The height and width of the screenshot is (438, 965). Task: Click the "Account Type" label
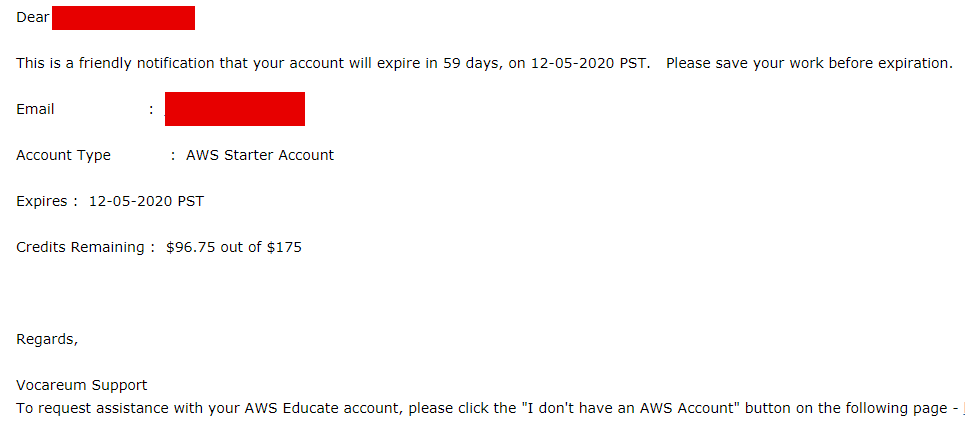click(63, 155)
